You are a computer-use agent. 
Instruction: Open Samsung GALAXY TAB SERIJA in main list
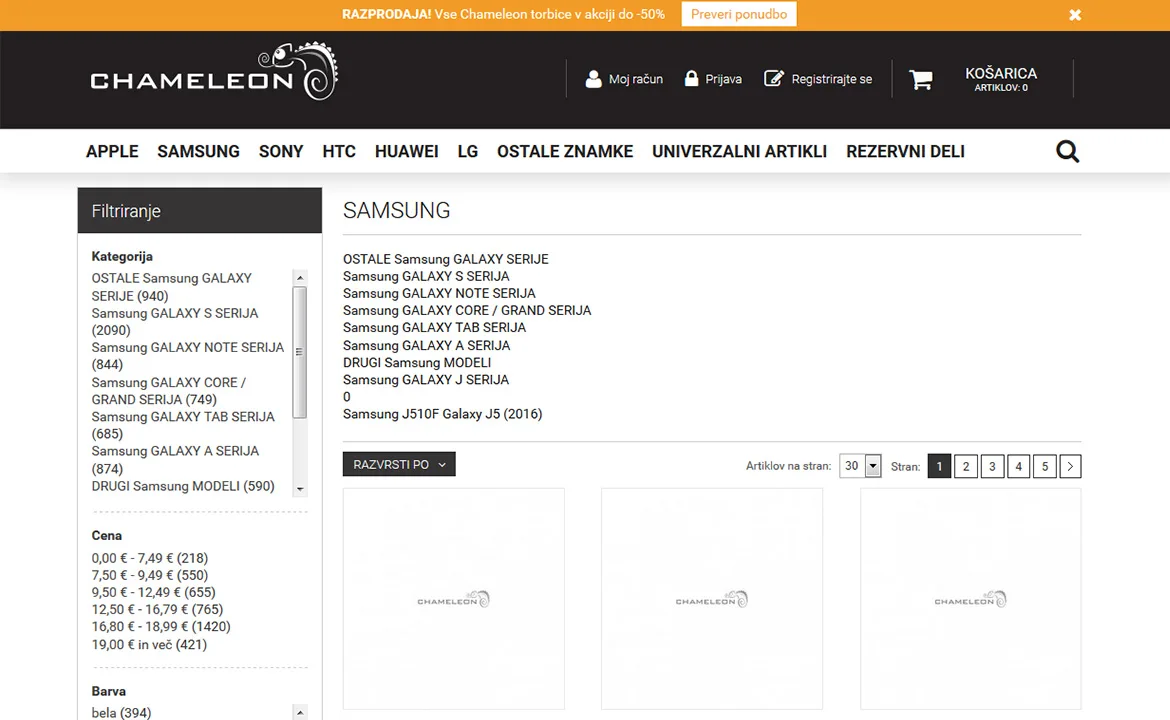coord(434,328)
